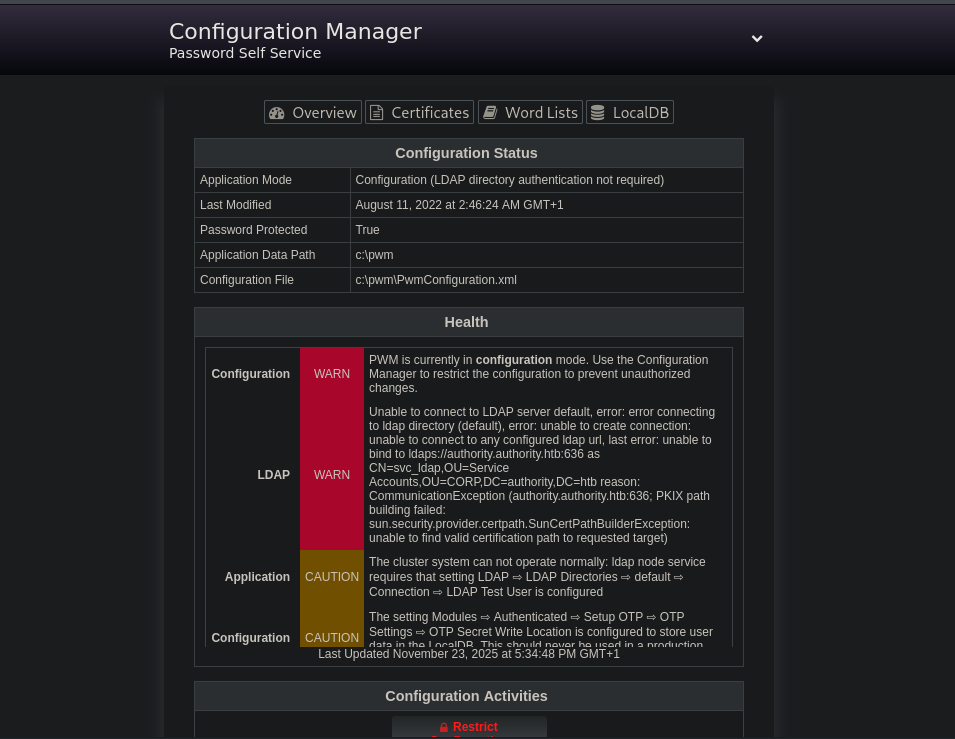Click the CAUTION badge for Application
955x739 pixels.
[332, 577]
